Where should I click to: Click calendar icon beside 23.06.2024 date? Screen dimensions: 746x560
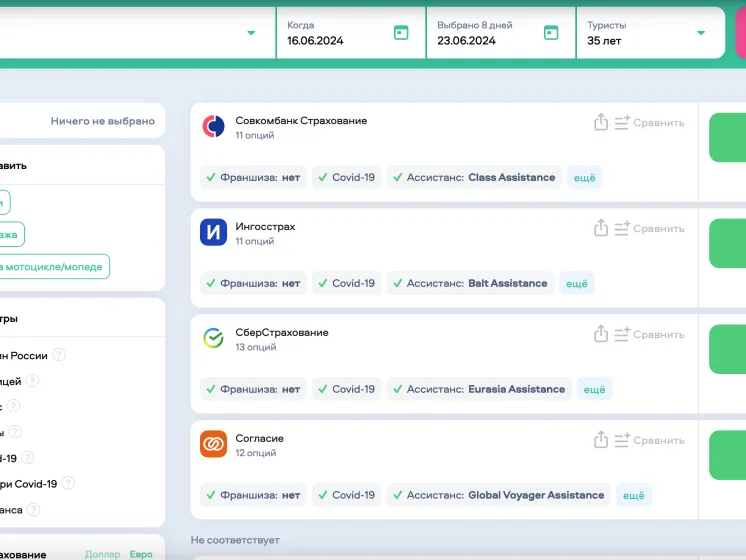[551, 33]
